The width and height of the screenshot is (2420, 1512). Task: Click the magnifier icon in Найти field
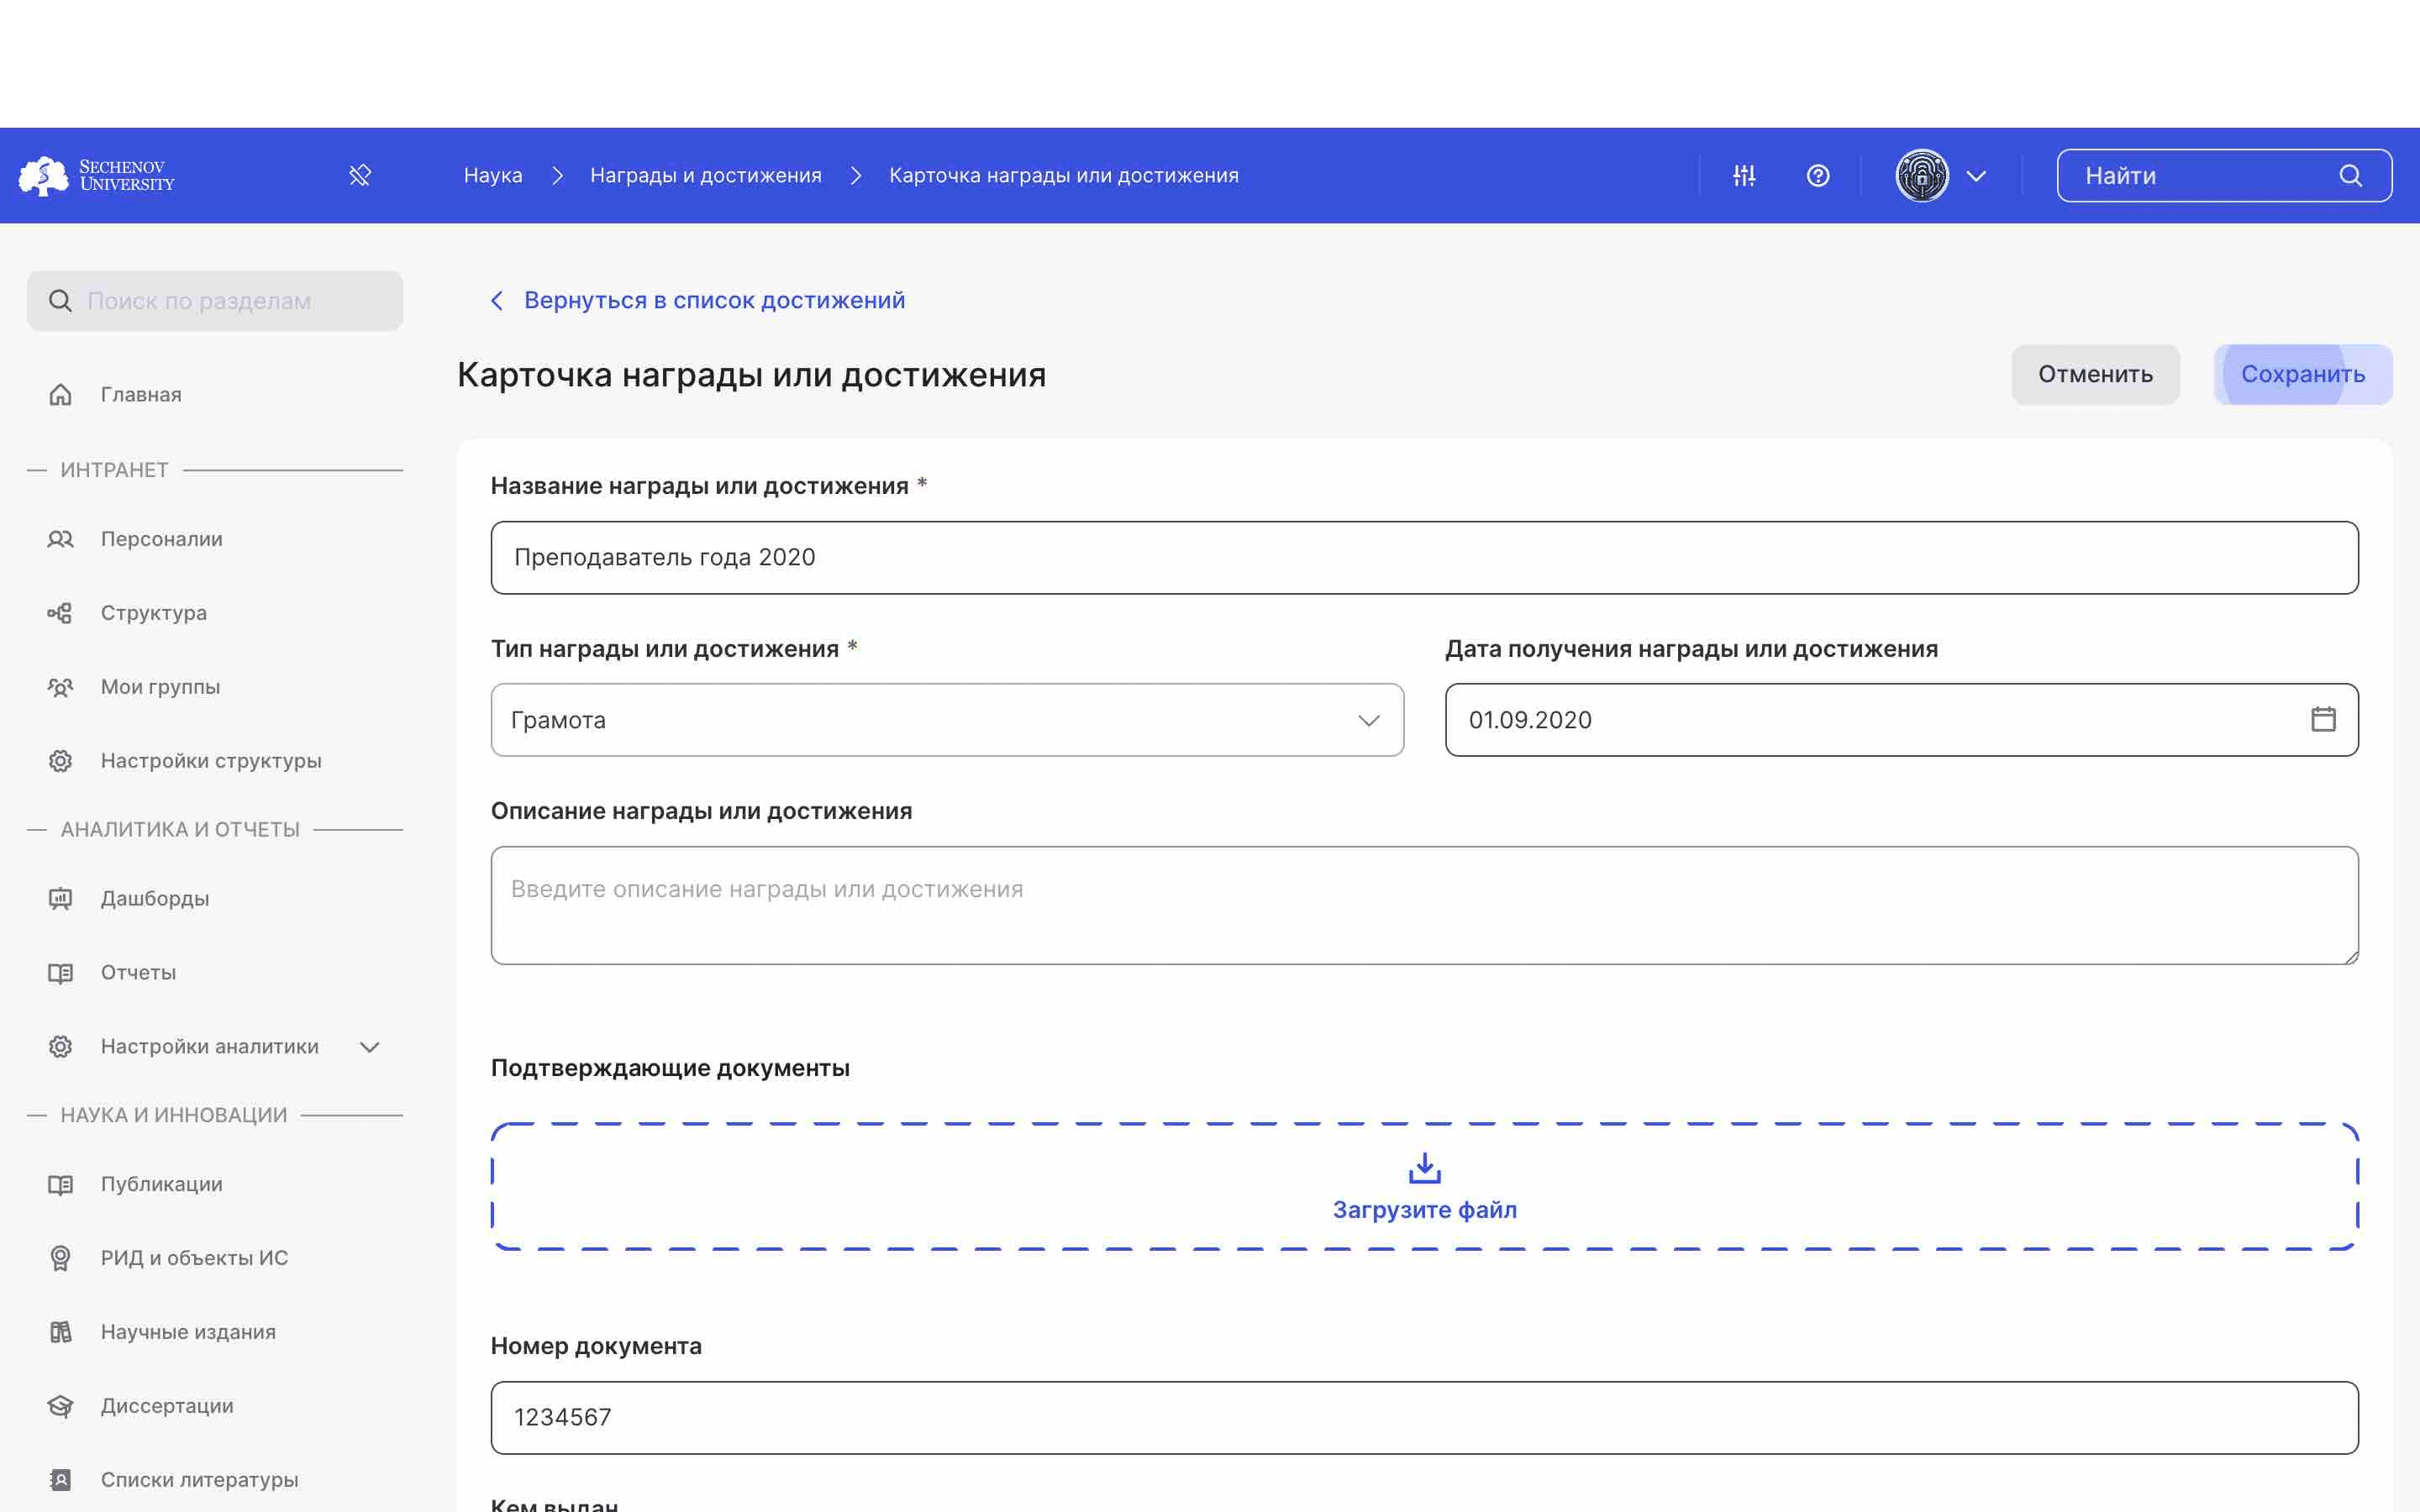click(x=2351, y=176)
